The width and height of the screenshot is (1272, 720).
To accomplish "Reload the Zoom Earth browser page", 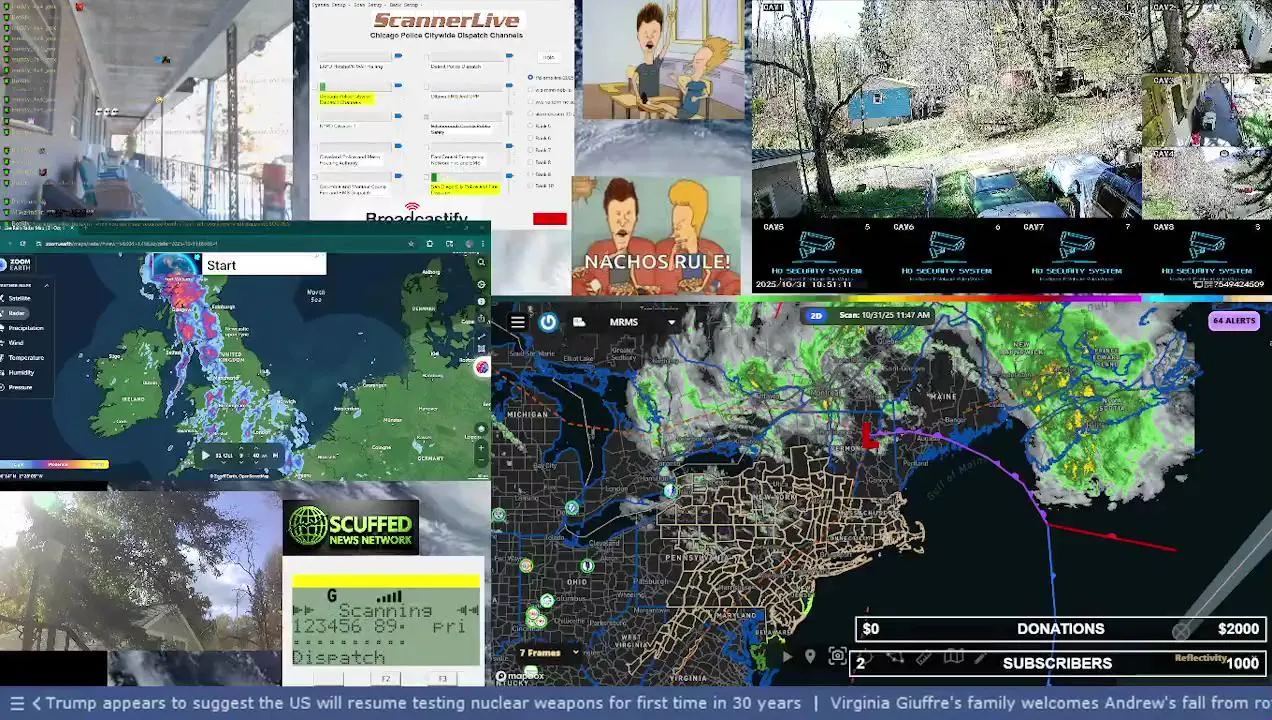I will 22,244.
